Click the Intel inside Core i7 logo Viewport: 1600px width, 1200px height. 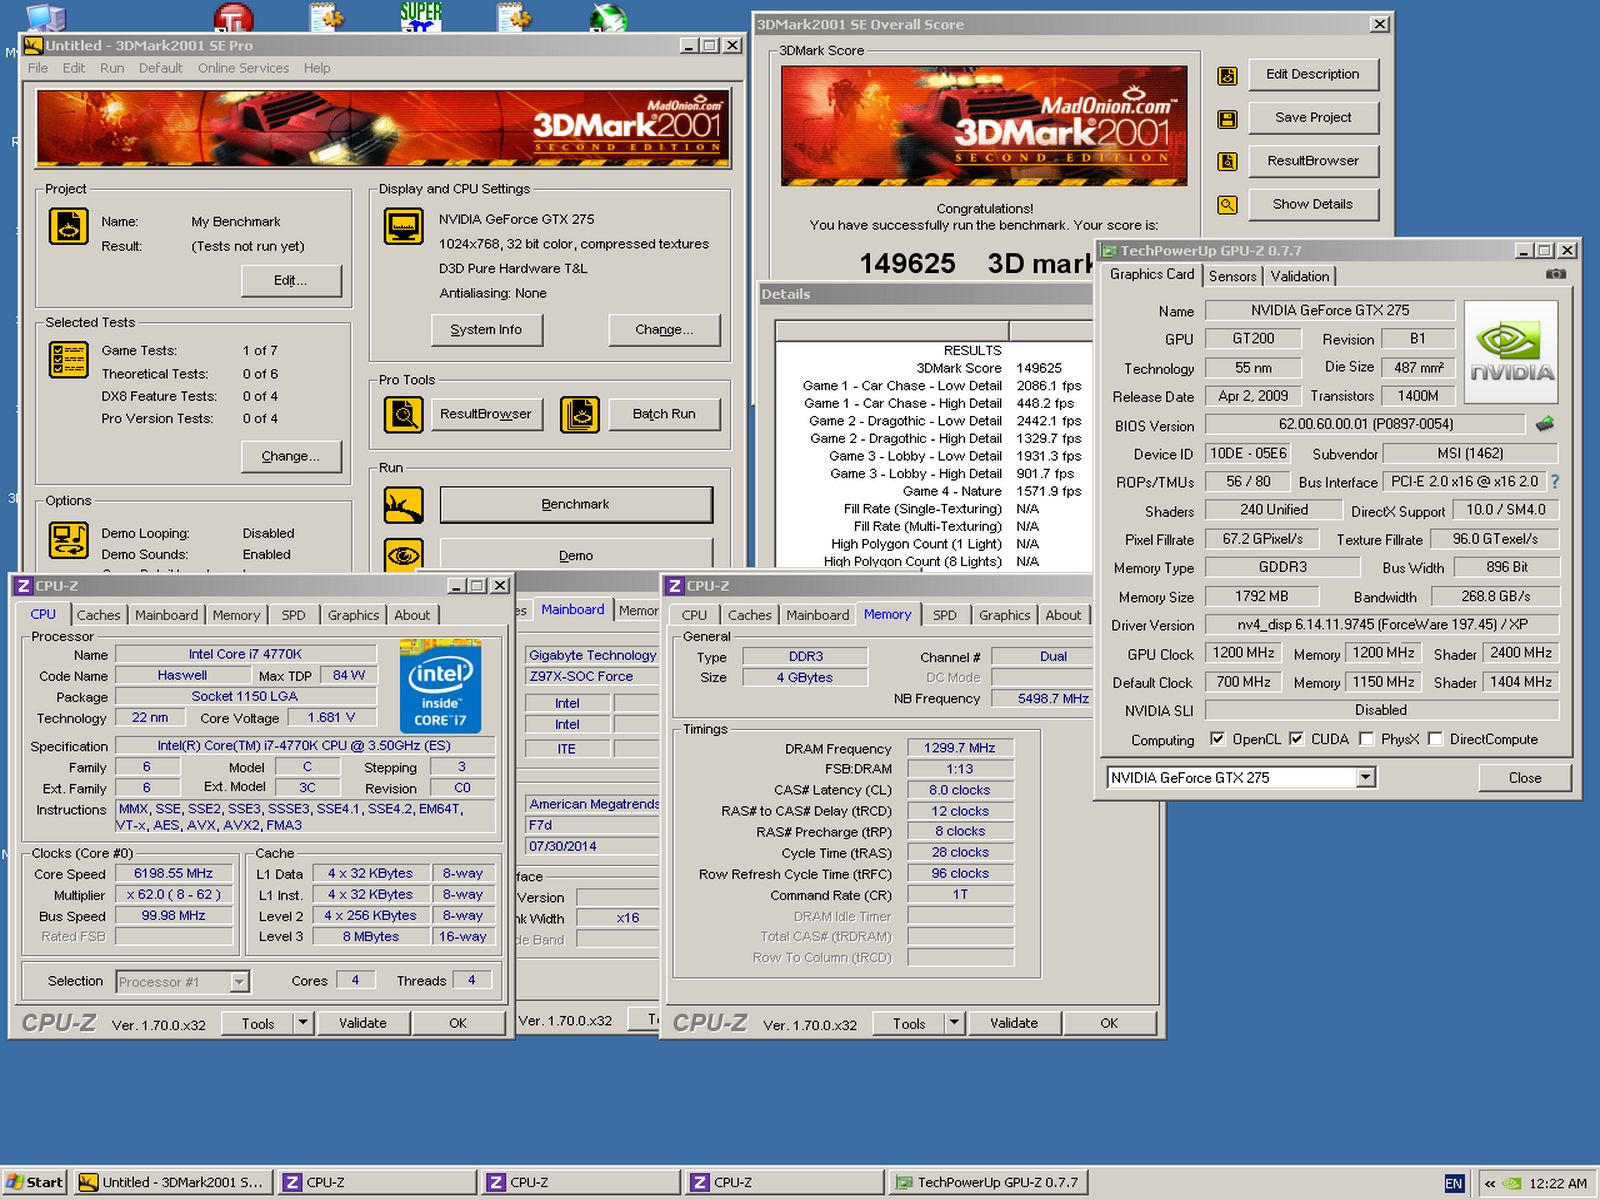(440, 686)
